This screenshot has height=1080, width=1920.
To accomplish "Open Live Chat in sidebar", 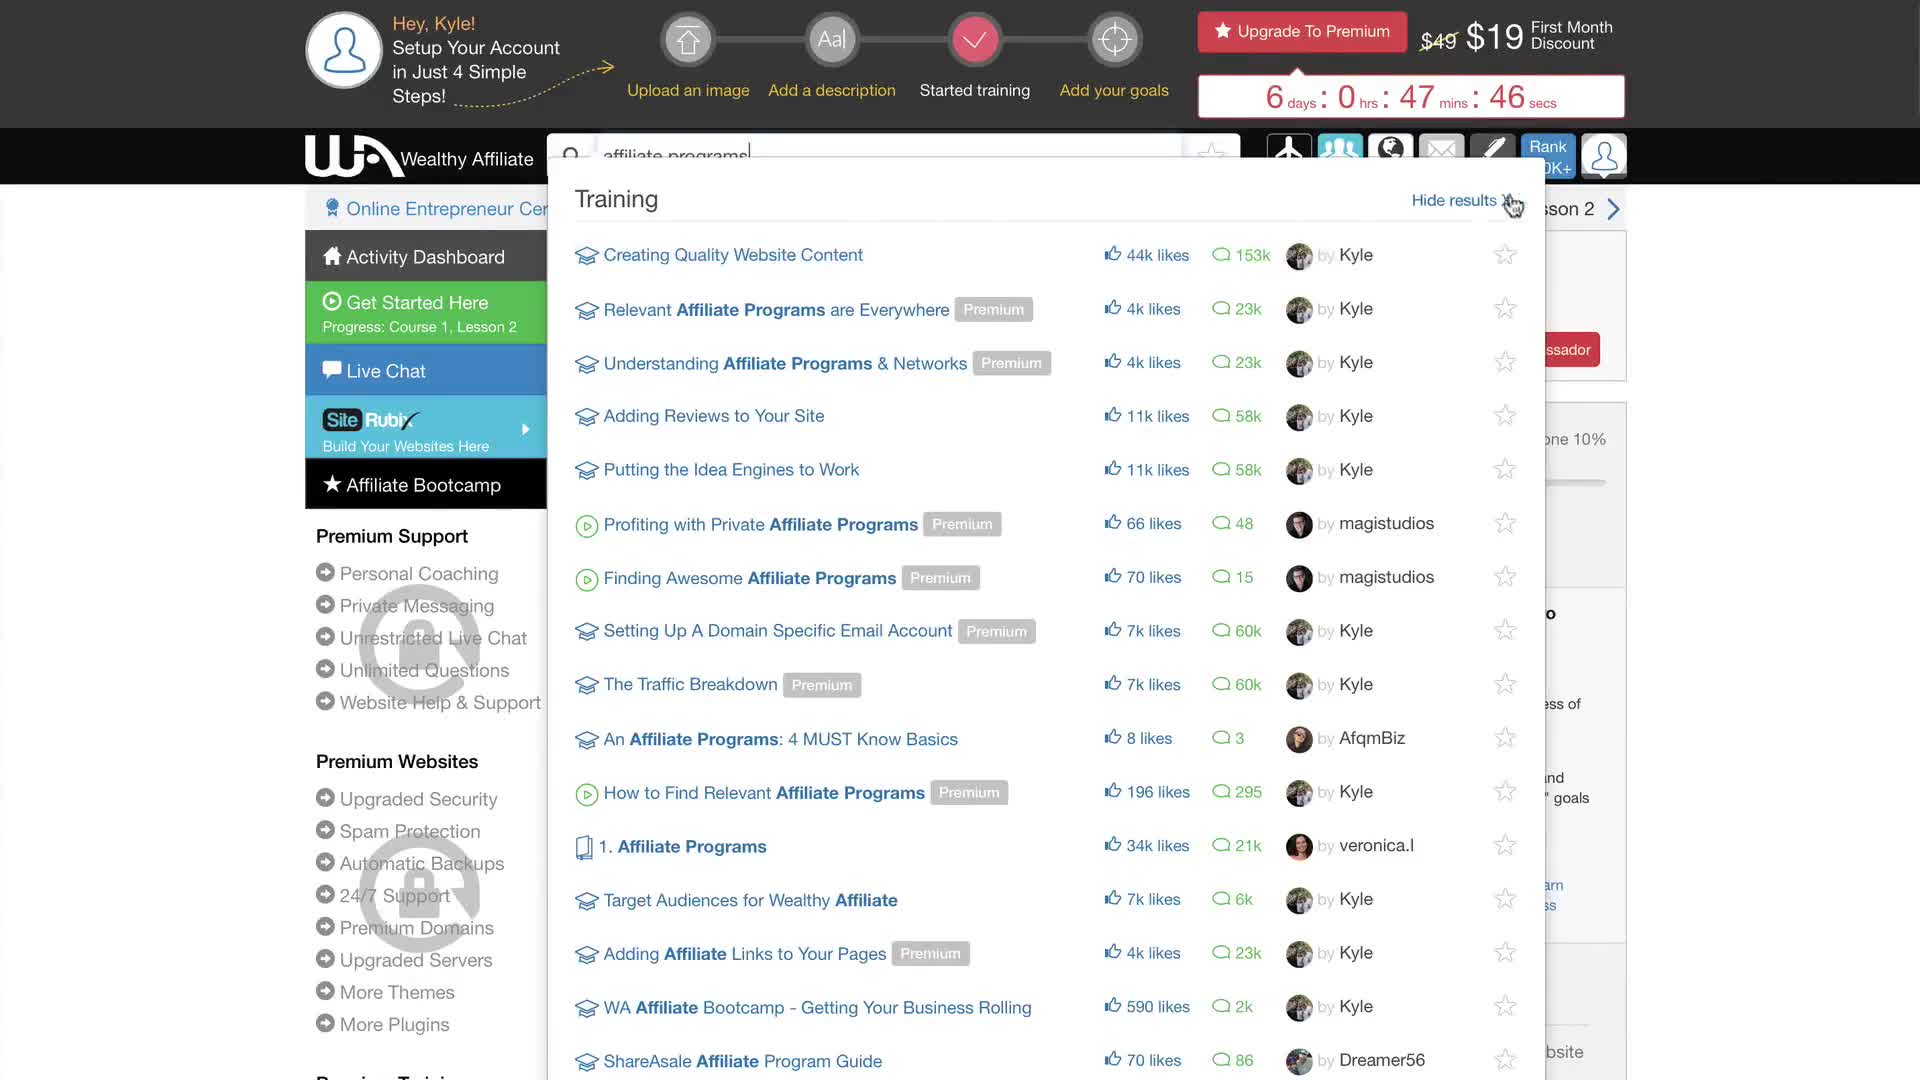I will click(x=426, y=371).
